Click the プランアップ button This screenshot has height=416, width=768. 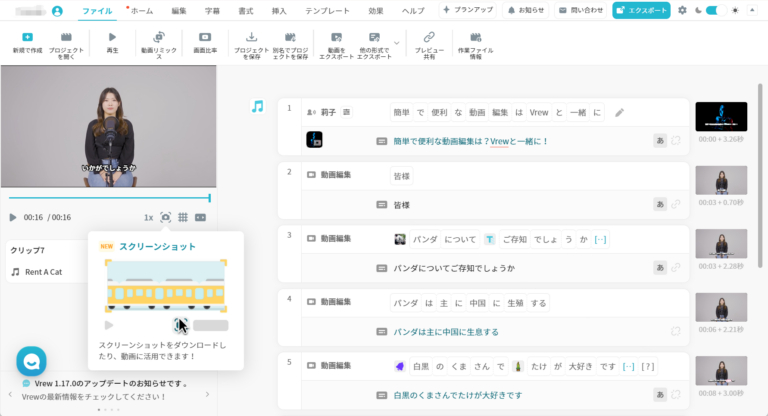[x=468, y=10]
